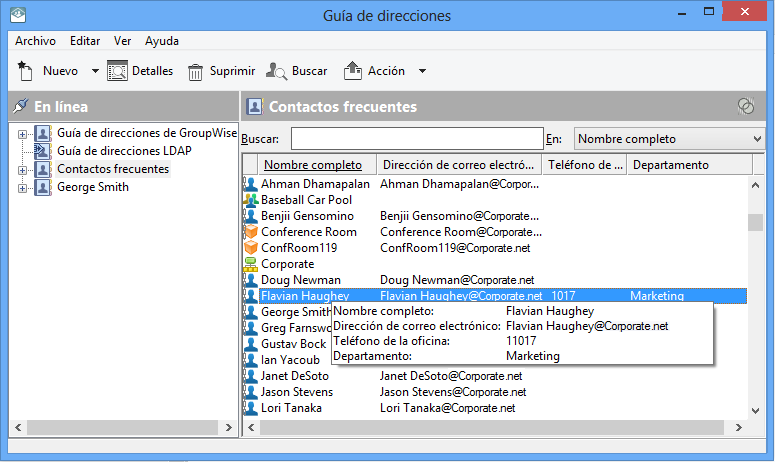Screen dimensions: 775x462
Task: Expand the George Smith tree node
Action: tap(22, 188)
